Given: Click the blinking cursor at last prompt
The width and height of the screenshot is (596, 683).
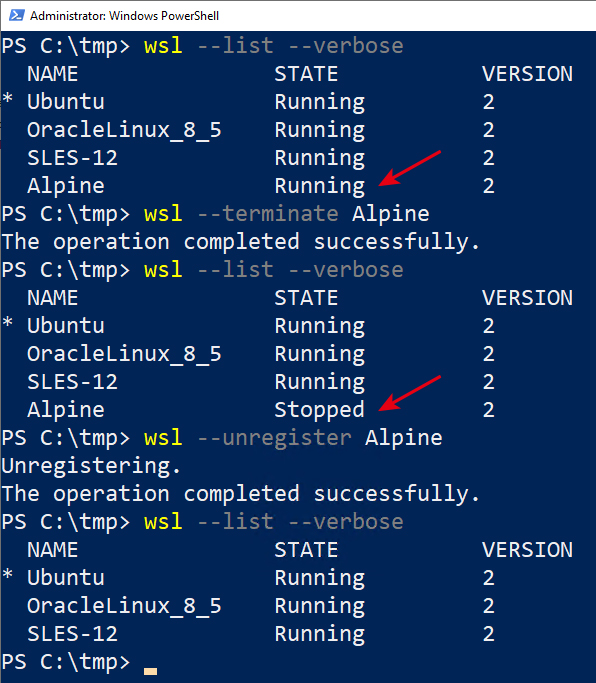Looking at the screenshot, I should pyautogui.click(x=150, y=671).
